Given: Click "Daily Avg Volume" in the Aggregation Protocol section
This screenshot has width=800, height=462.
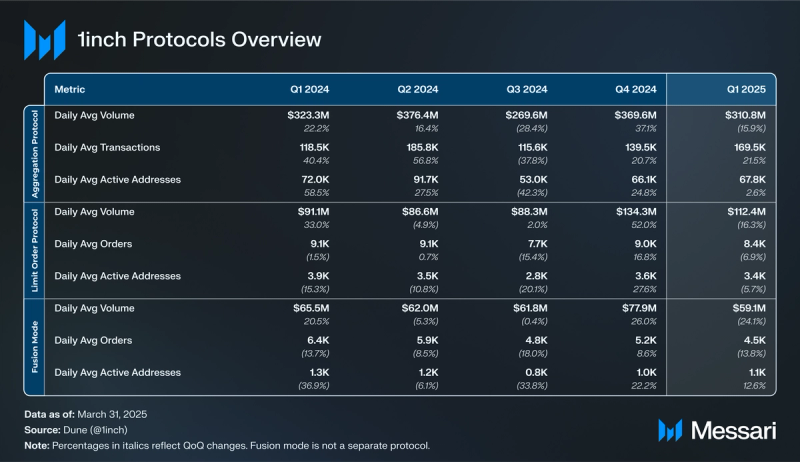Looking at the screenshot, I should pos(94,115).
